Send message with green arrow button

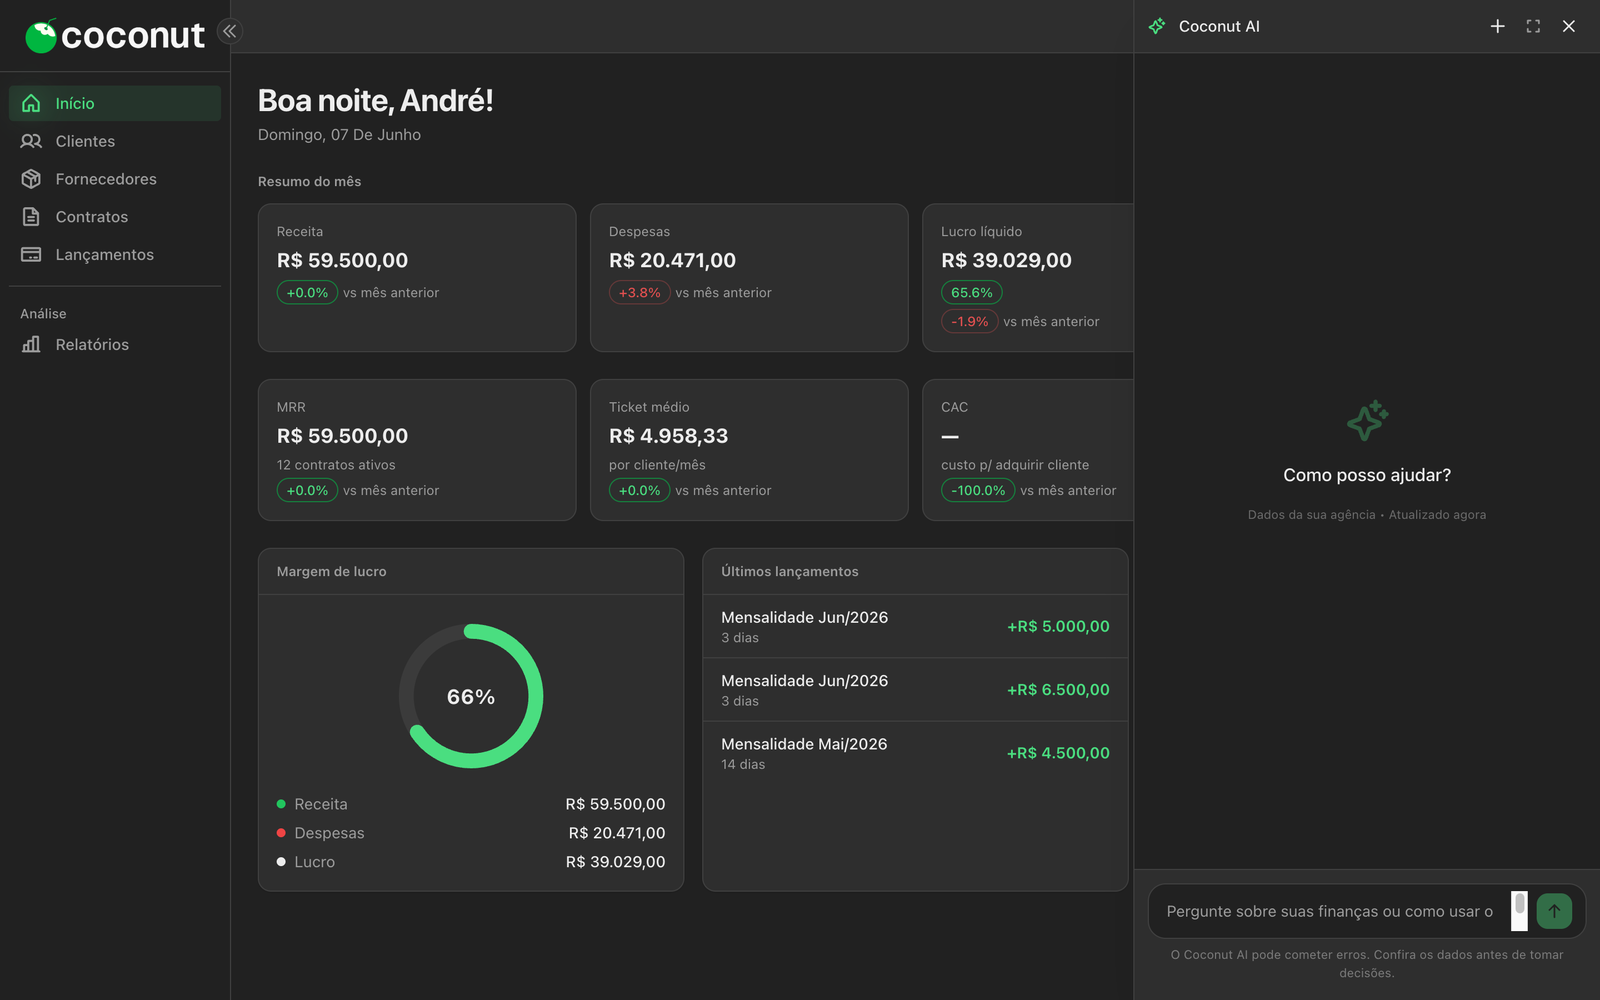tap(1554, 911)
